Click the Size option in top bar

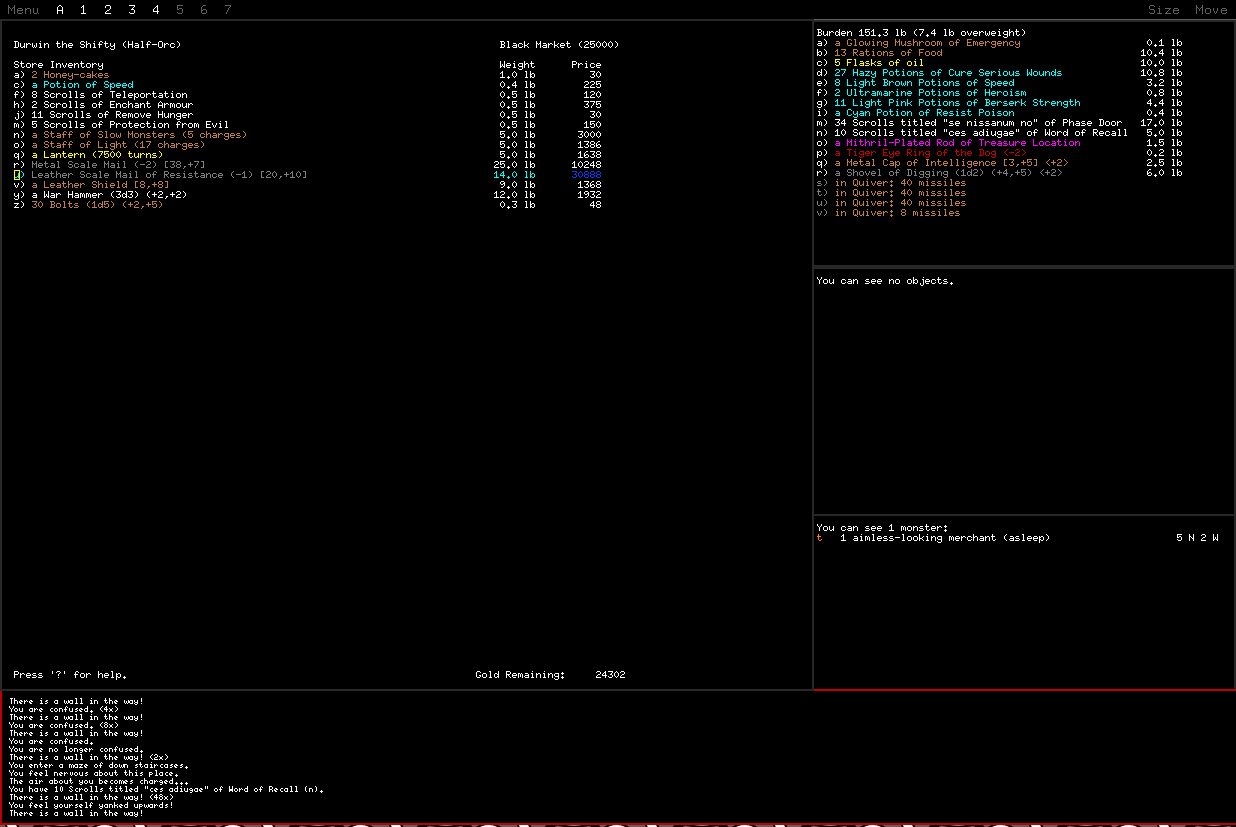[1163, 10]
